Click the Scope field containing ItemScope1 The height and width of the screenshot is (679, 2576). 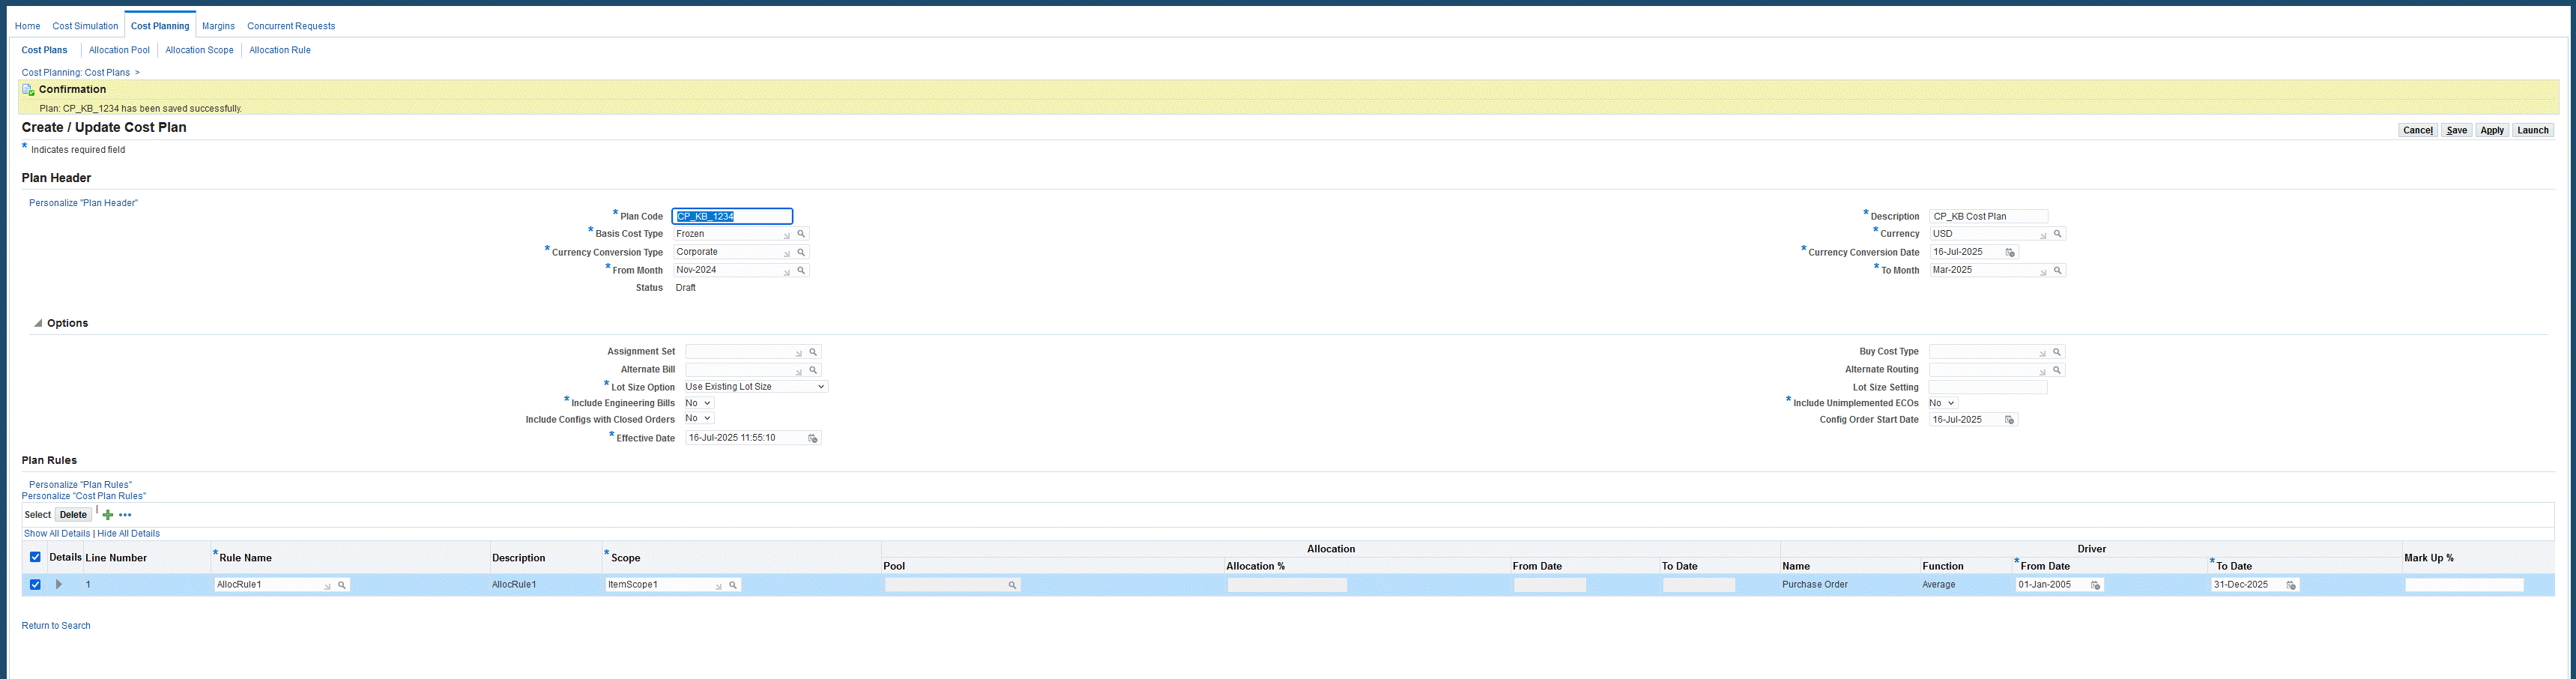665,585
